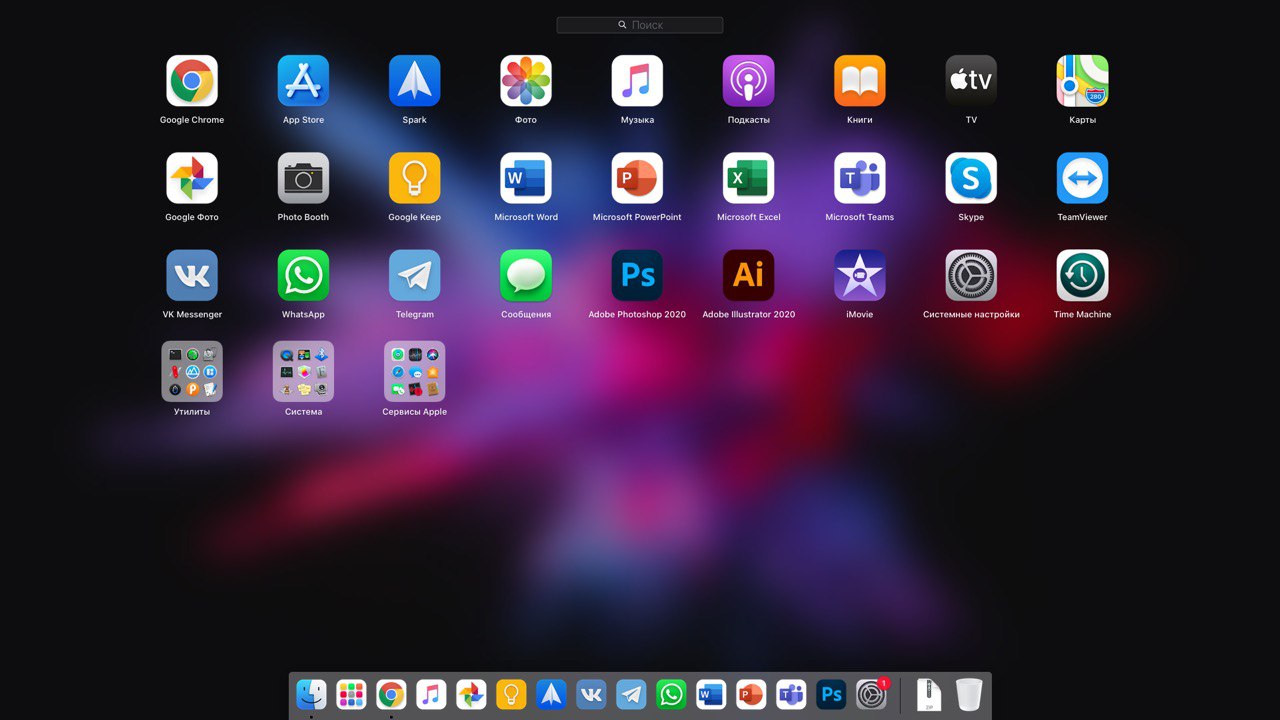The image size is (1280, 720).
Task: Open the Фото app in Launchpad
Action: [x=526, y=81]
